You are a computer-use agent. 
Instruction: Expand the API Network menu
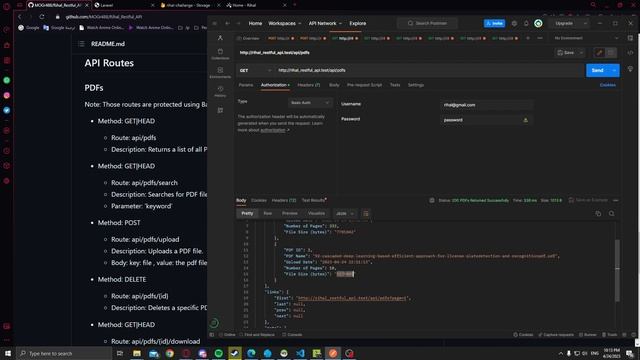[x=325, y=24]
